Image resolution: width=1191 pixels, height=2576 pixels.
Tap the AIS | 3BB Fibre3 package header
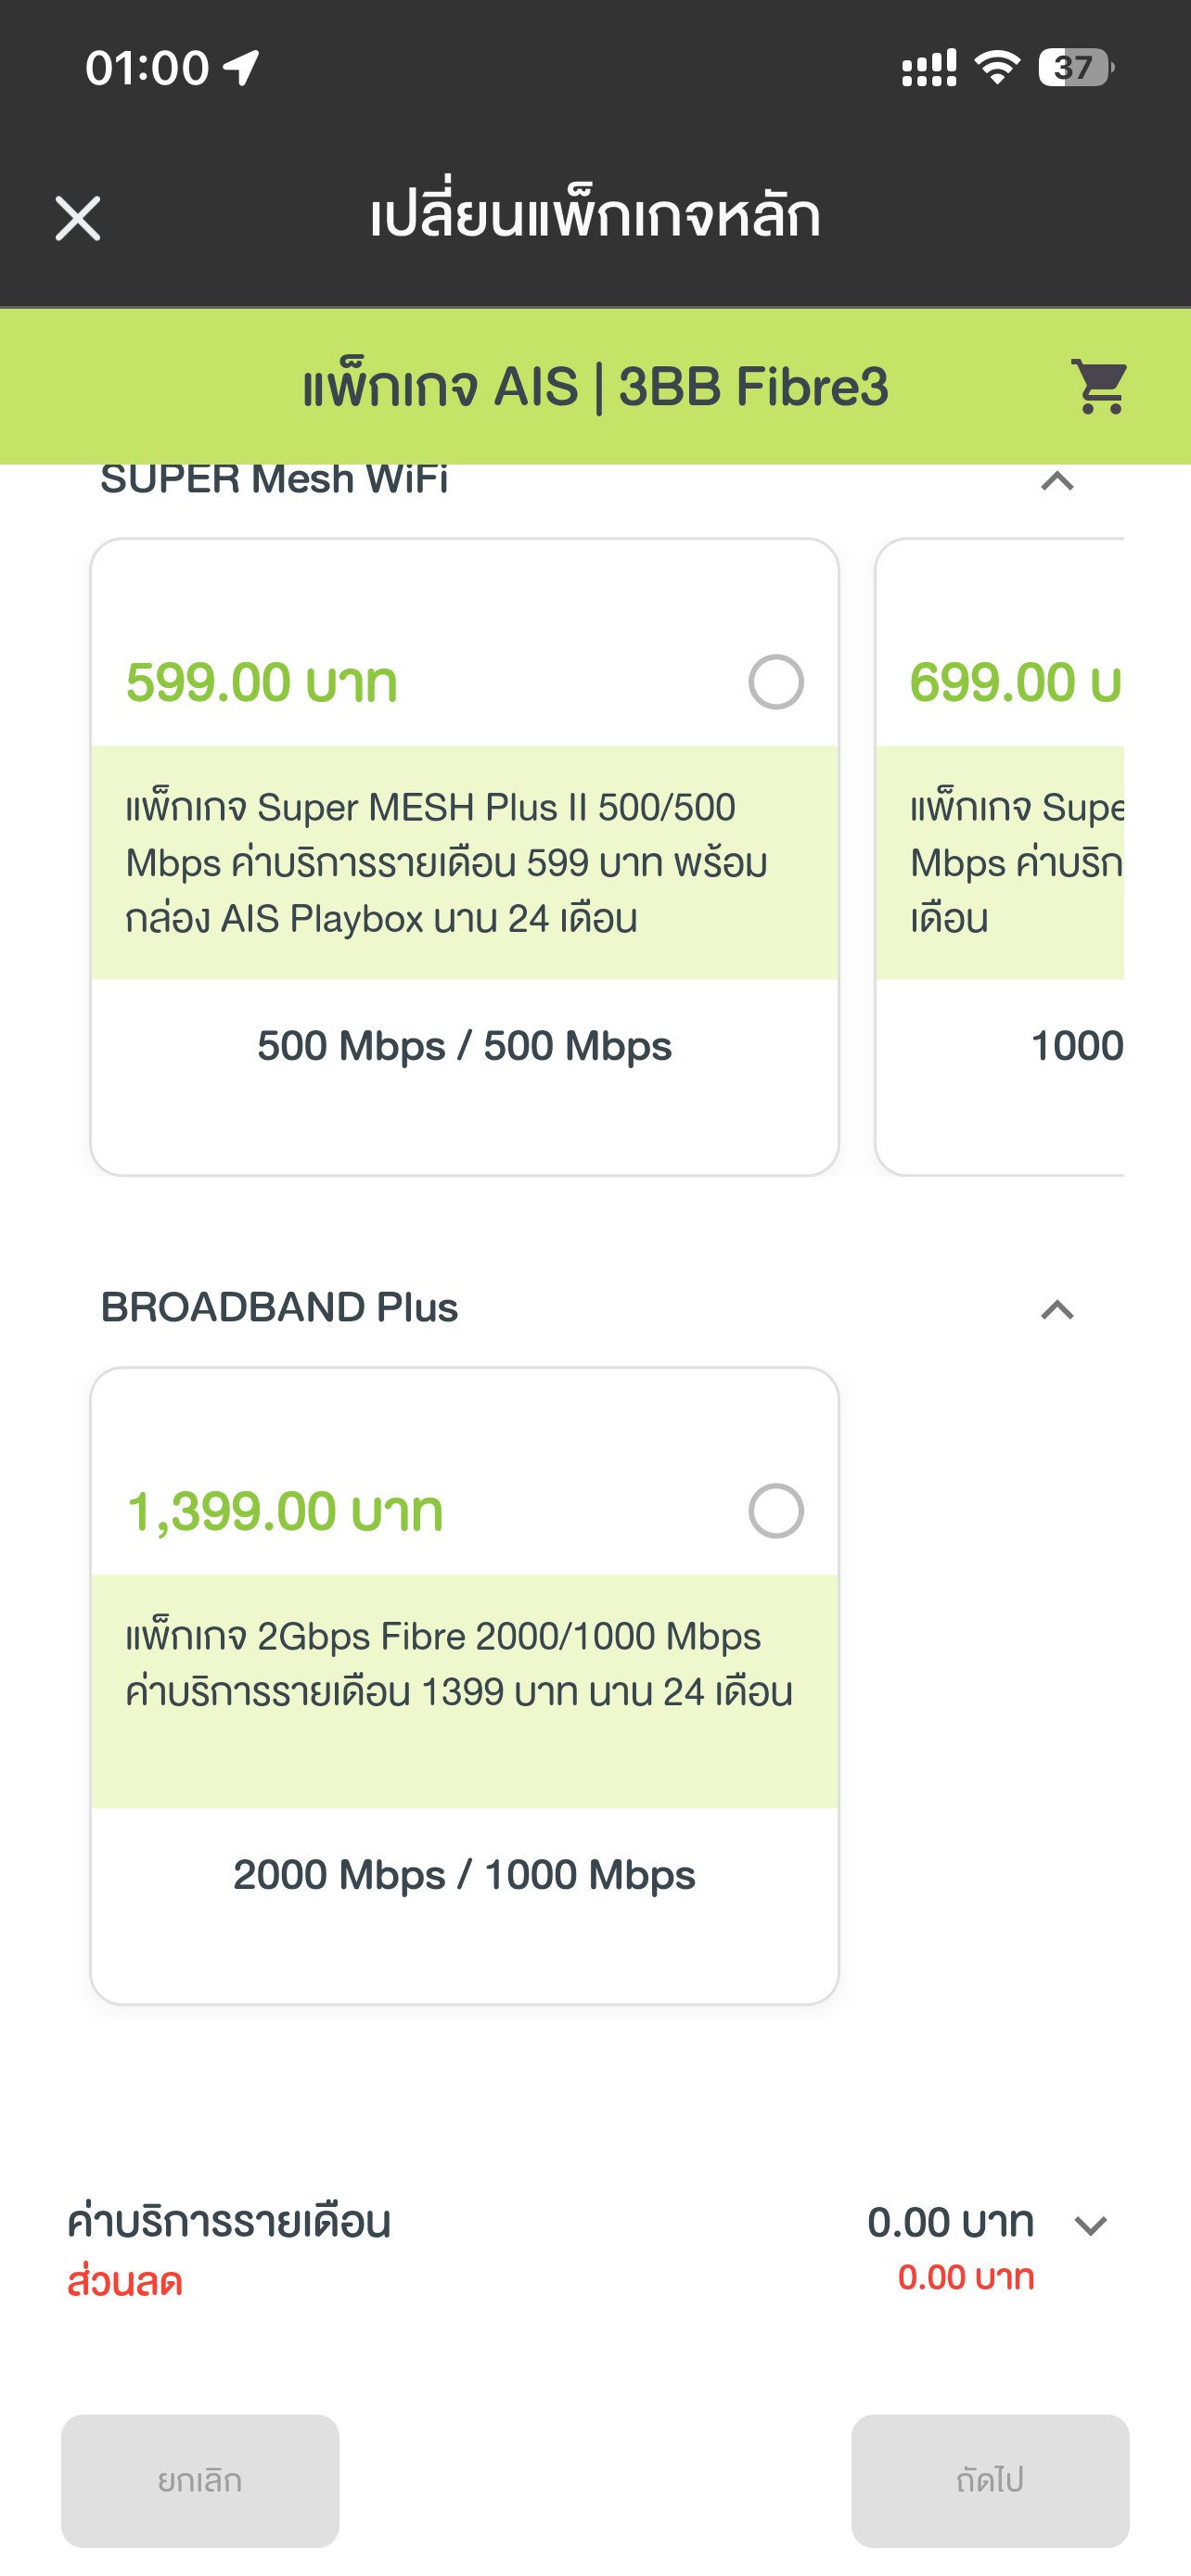595,387
